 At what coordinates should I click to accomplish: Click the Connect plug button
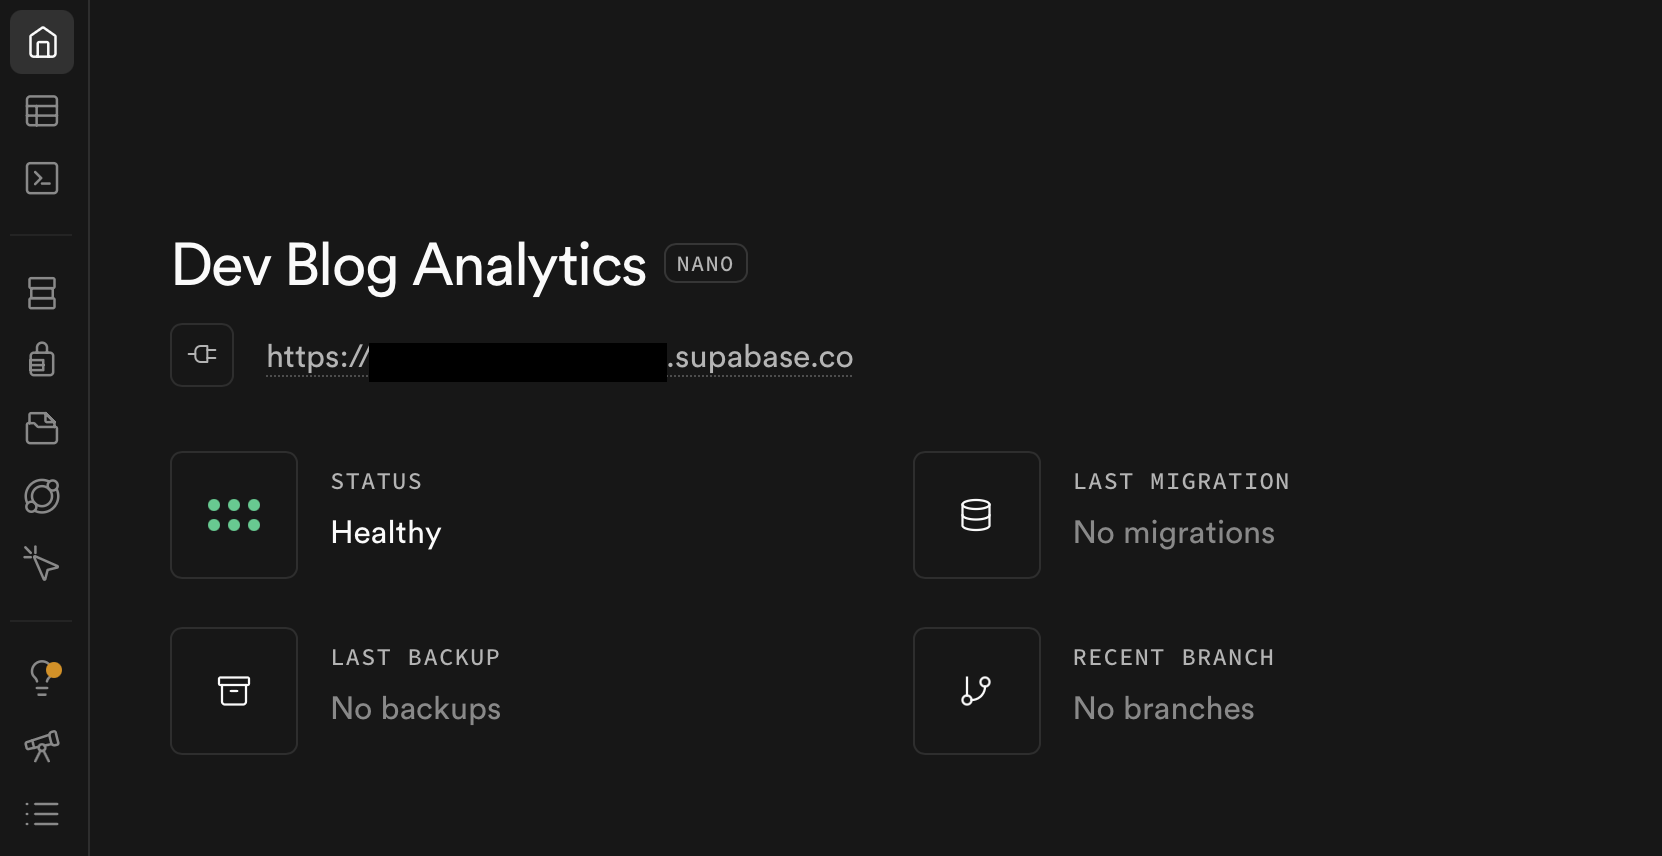[202, 355]
